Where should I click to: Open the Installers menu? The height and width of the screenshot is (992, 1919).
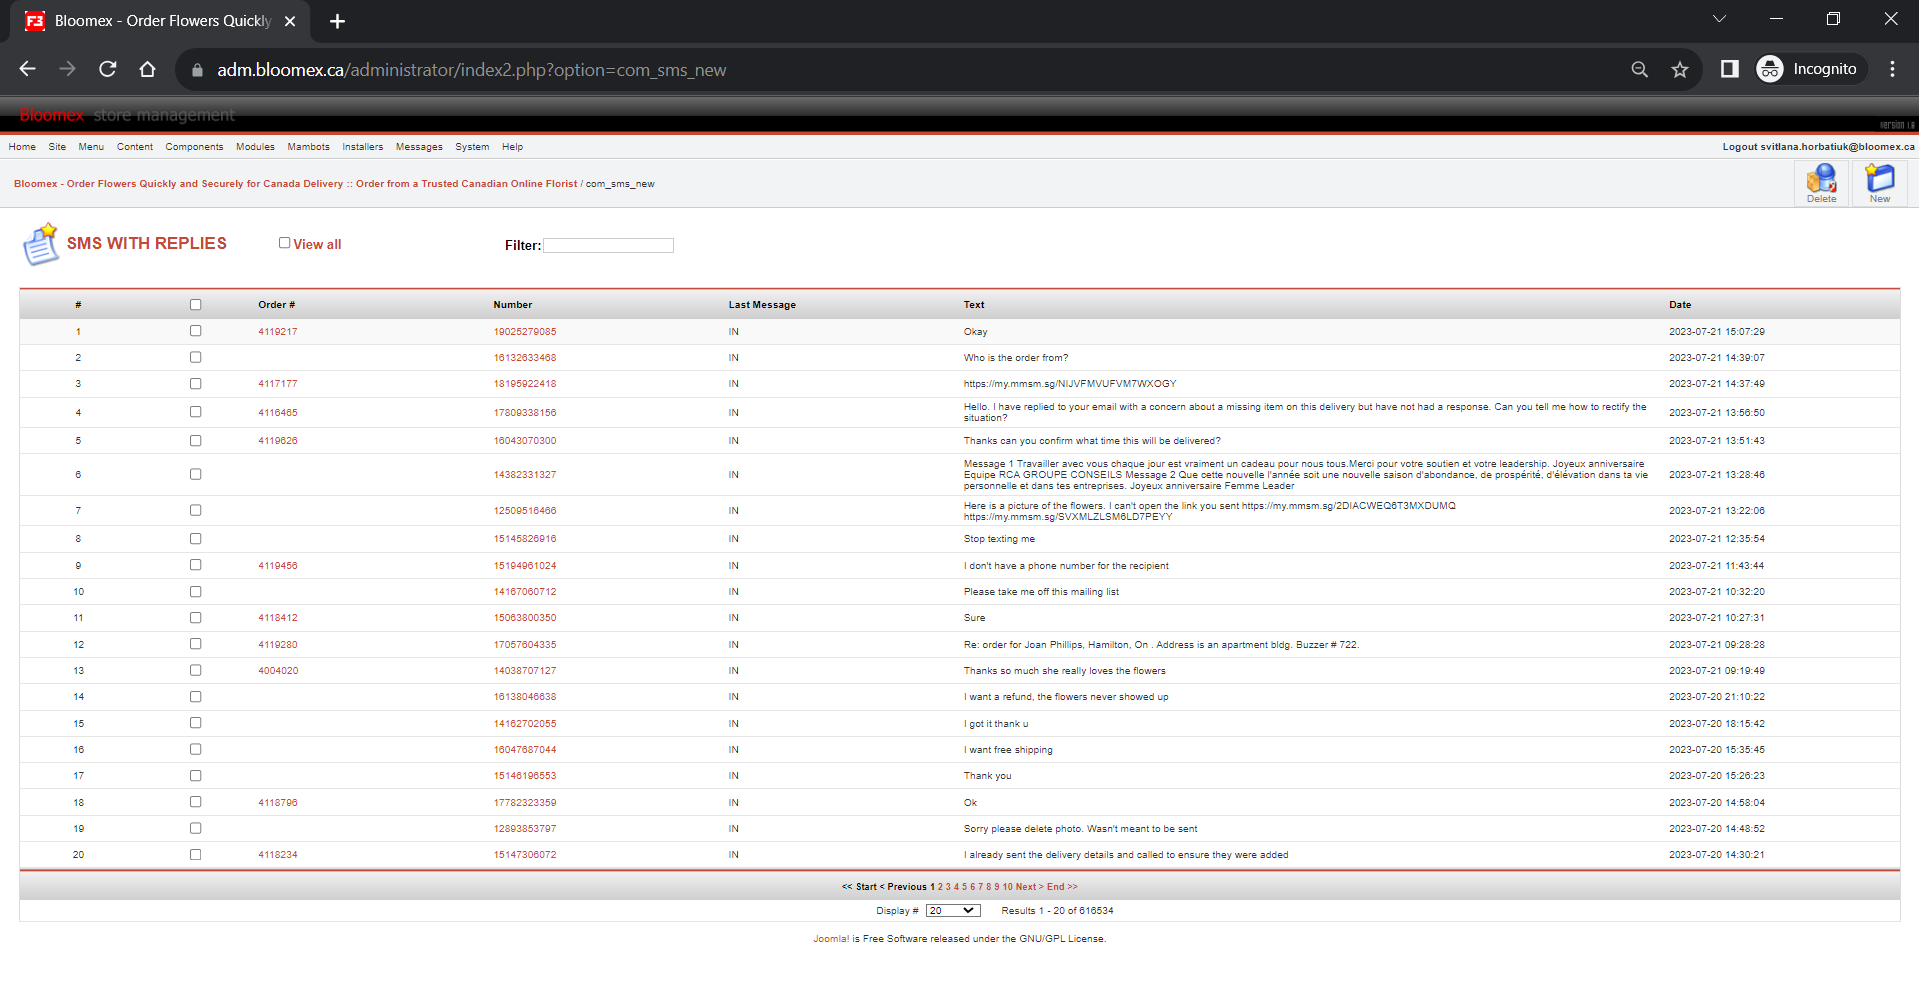pyautogui.click(x=362, y=147)
